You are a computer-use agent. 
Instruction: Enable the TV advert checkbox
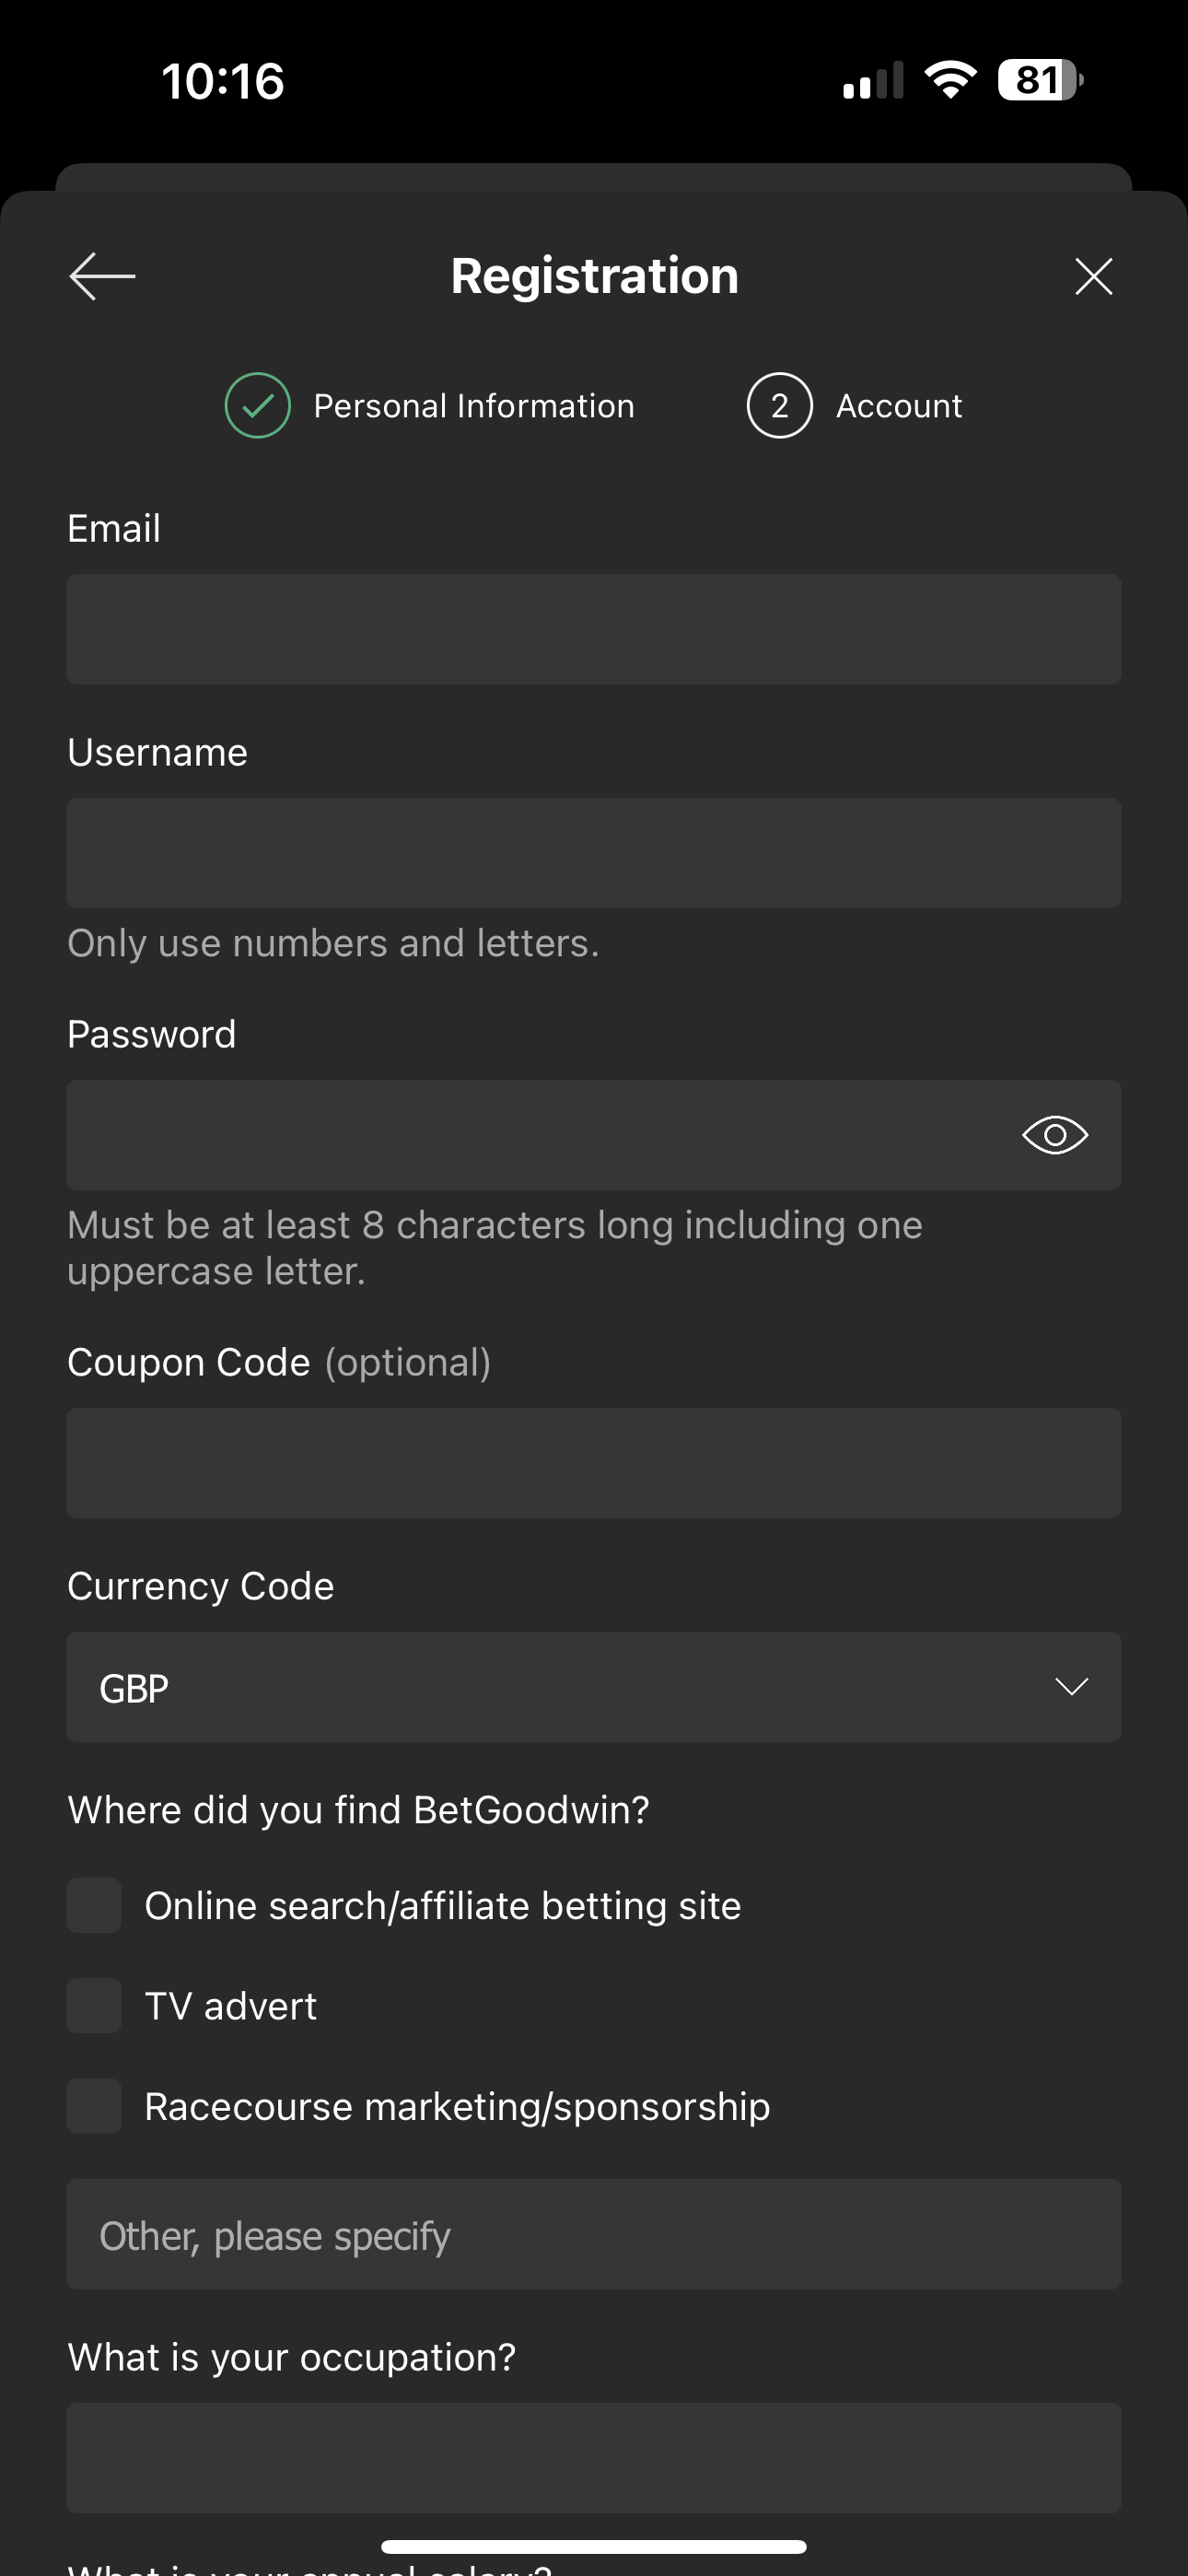[x=93, y=2005]
